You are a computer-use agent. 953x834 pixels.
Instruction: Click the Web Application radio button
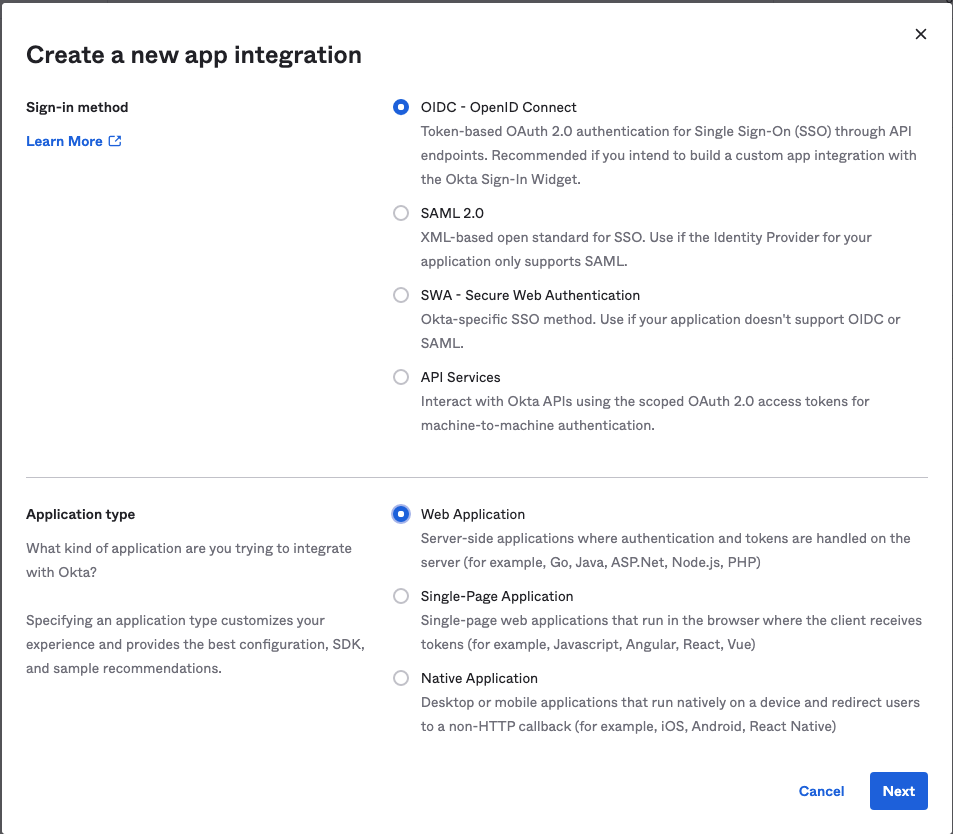401,514
